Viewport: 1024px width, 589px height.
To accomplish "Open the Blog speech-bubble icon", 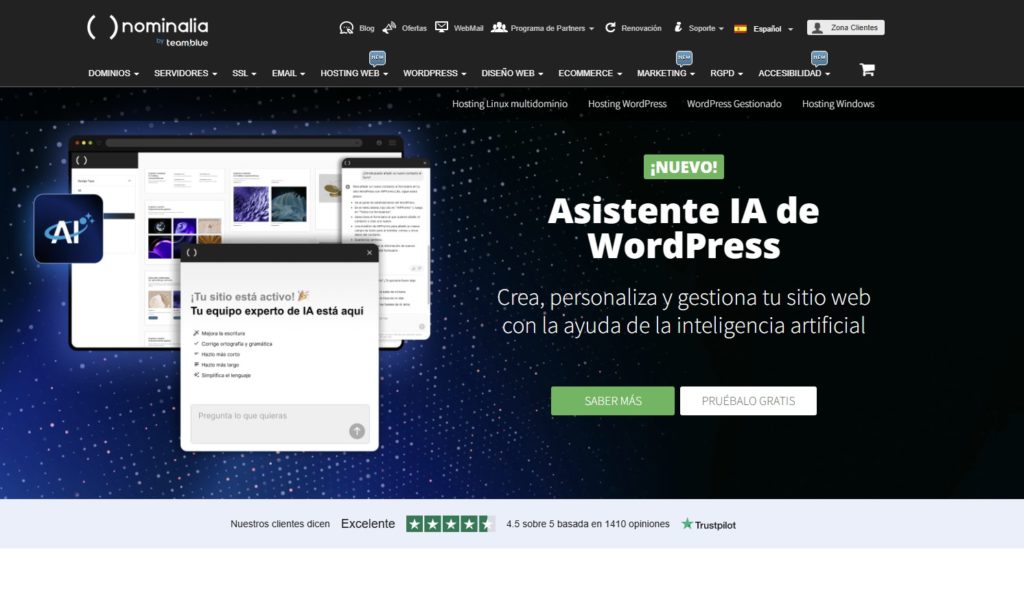I will (x=346, y=27).
